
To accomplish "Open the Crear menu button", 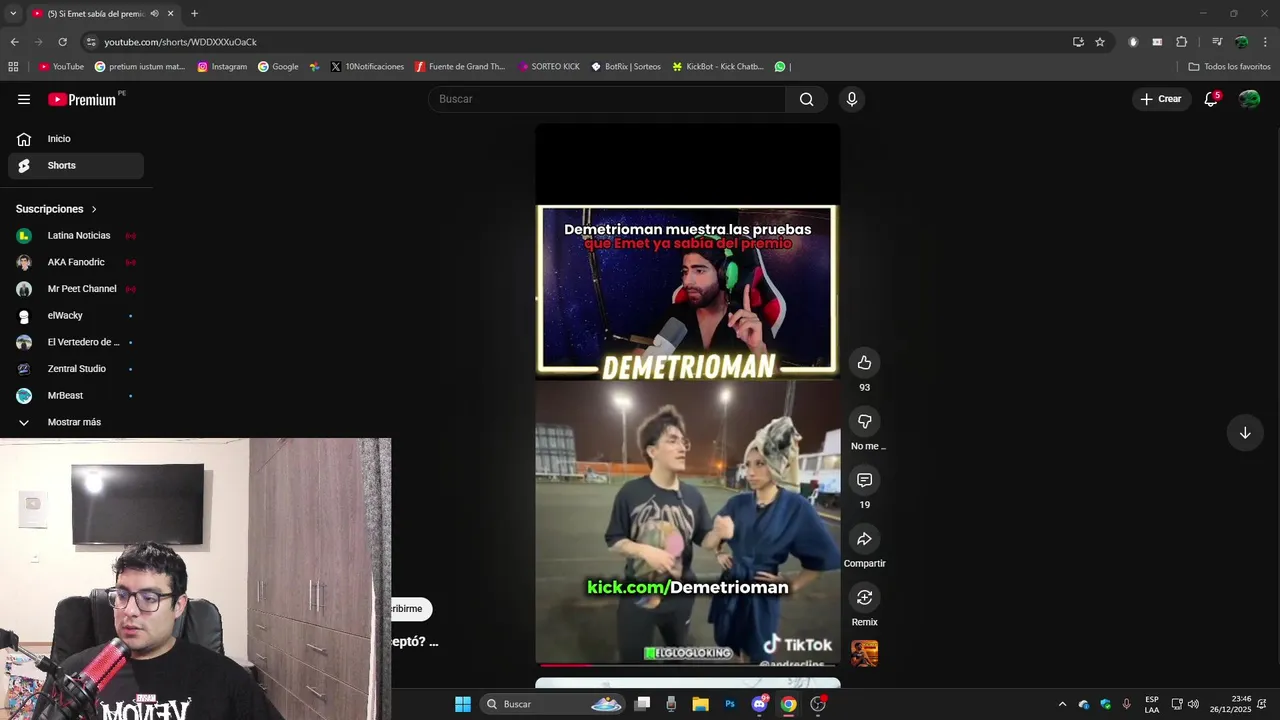I will pyautogui.click(x=1161, y=99).
